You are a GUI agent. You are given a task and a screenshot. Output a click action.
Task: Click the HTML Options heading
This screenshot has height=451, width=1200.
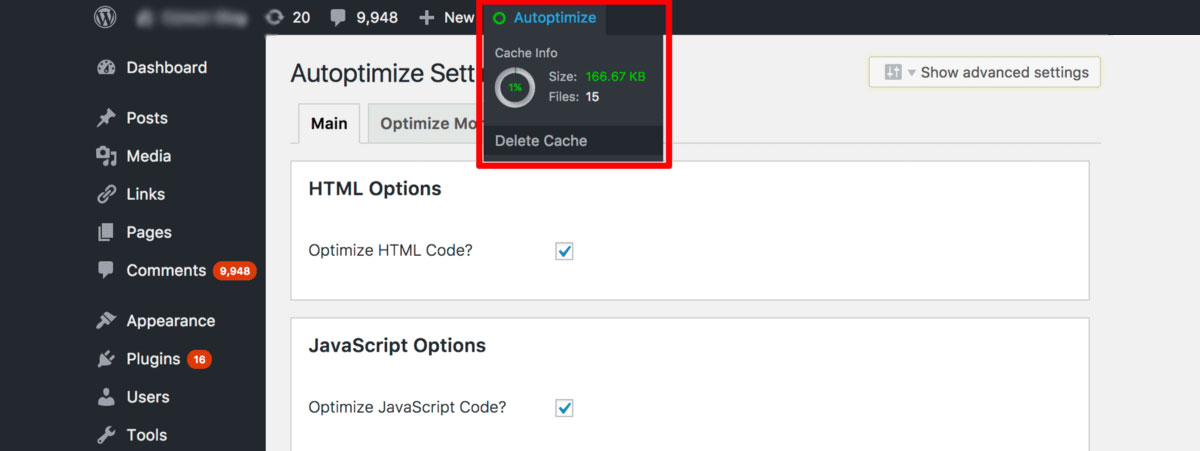(375, 188)
